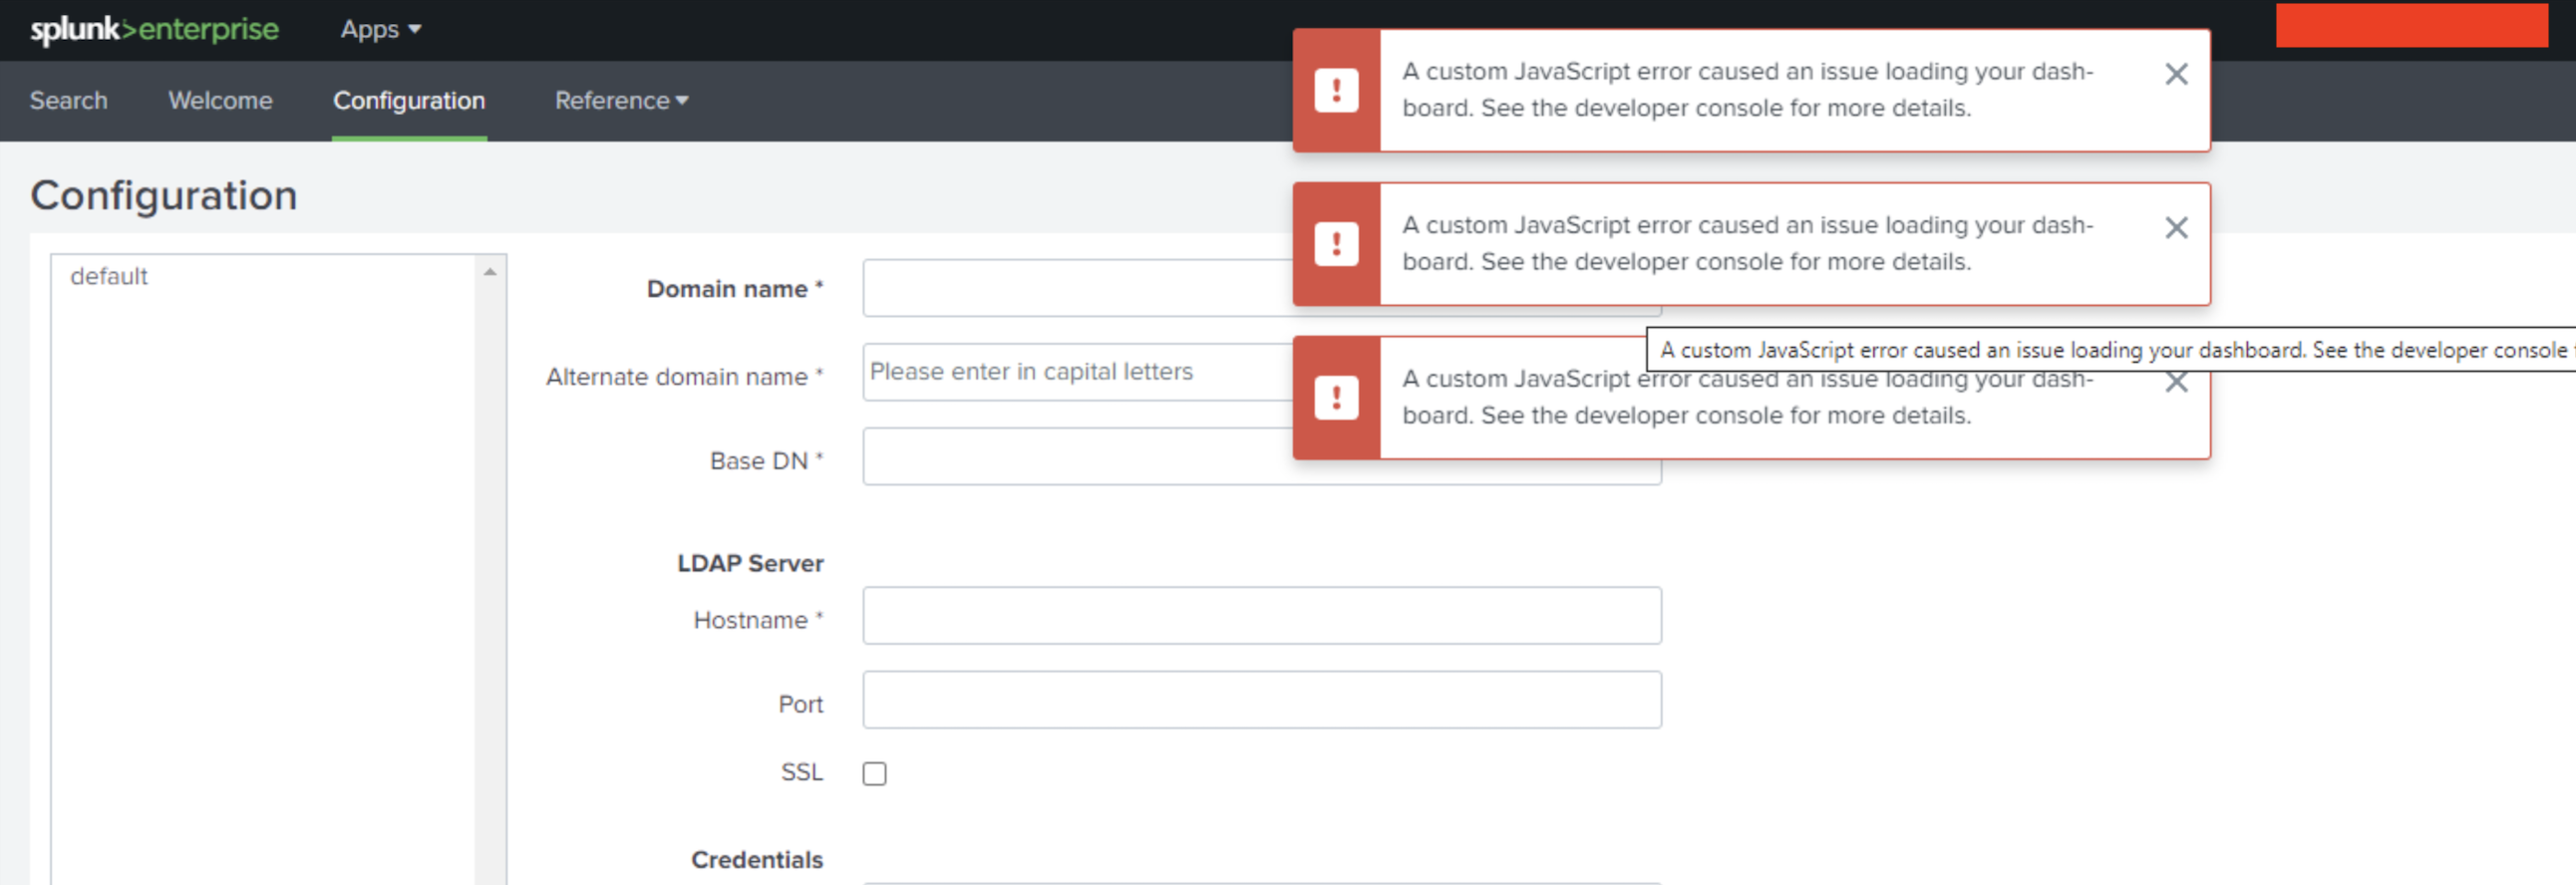Select the default domain entry
The image size is (2576, 885).
[x=109, y=276]
